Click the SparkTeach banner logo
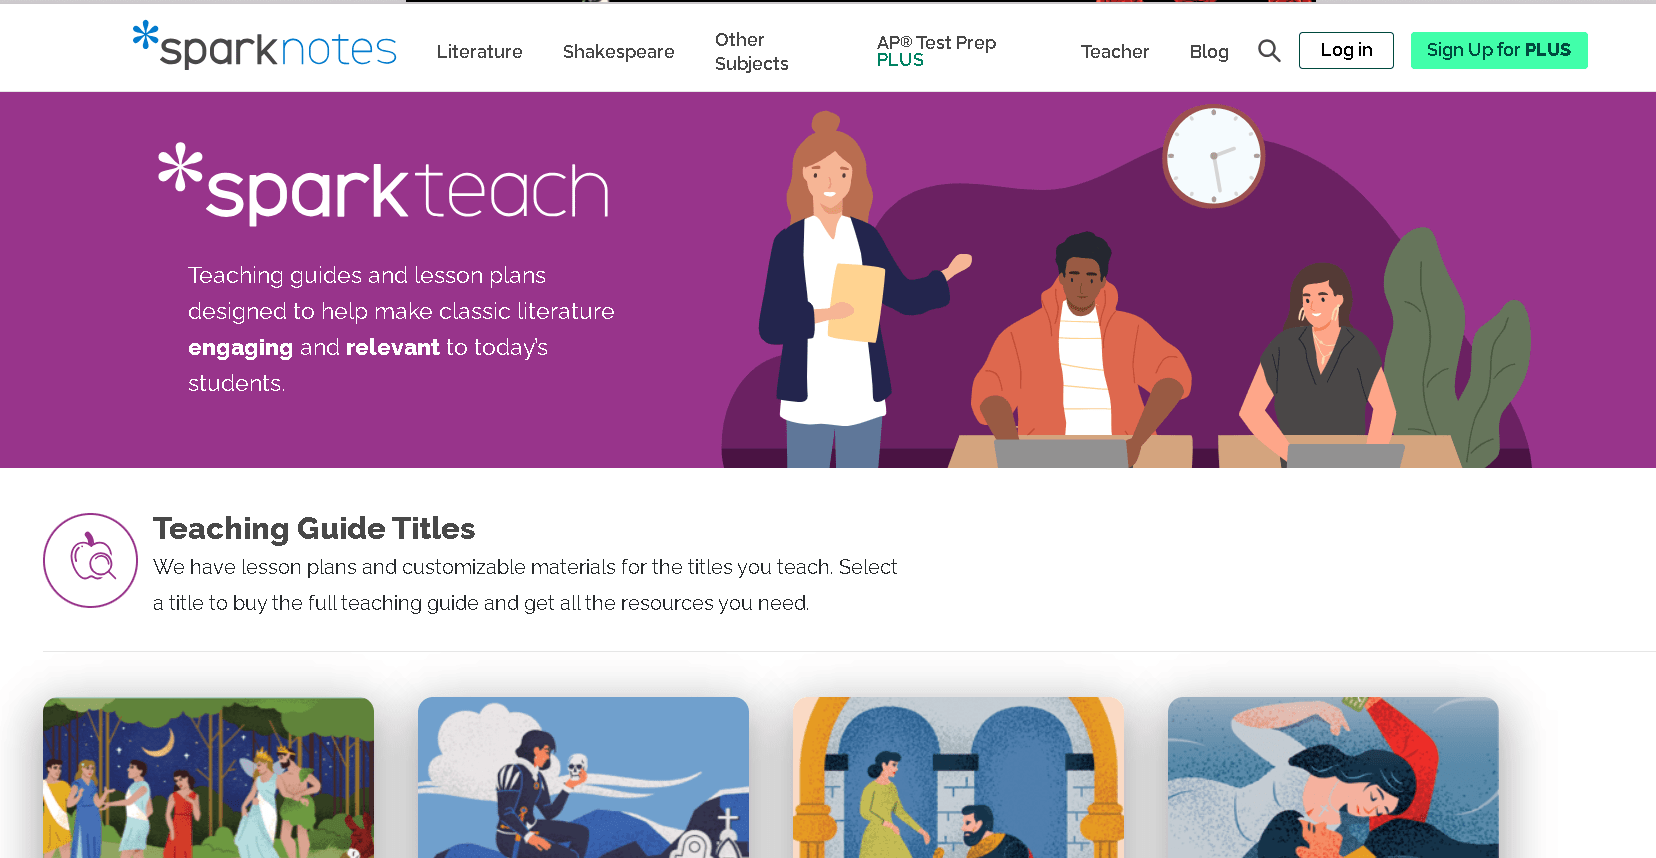Image resolution: width=1656 pixels, height=858 pixels. [x=384, y=184]
